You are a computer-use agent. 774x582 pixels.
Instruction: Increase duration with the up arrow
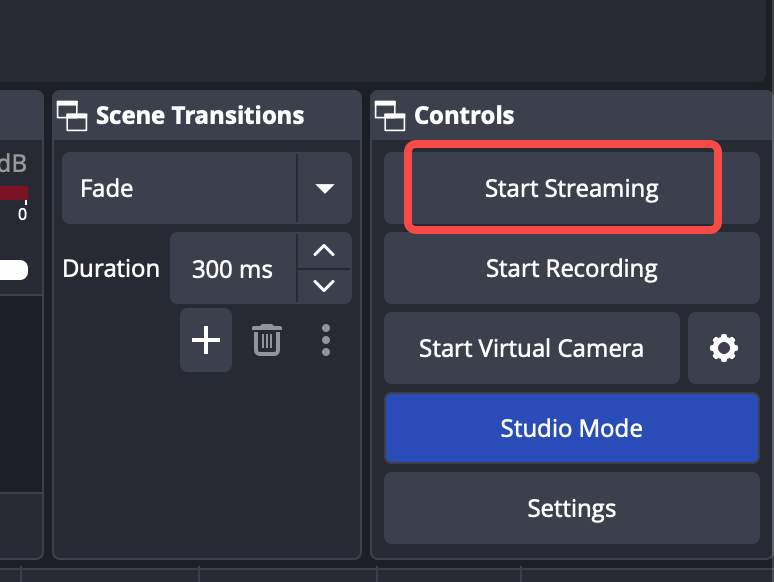pos(324,251)
